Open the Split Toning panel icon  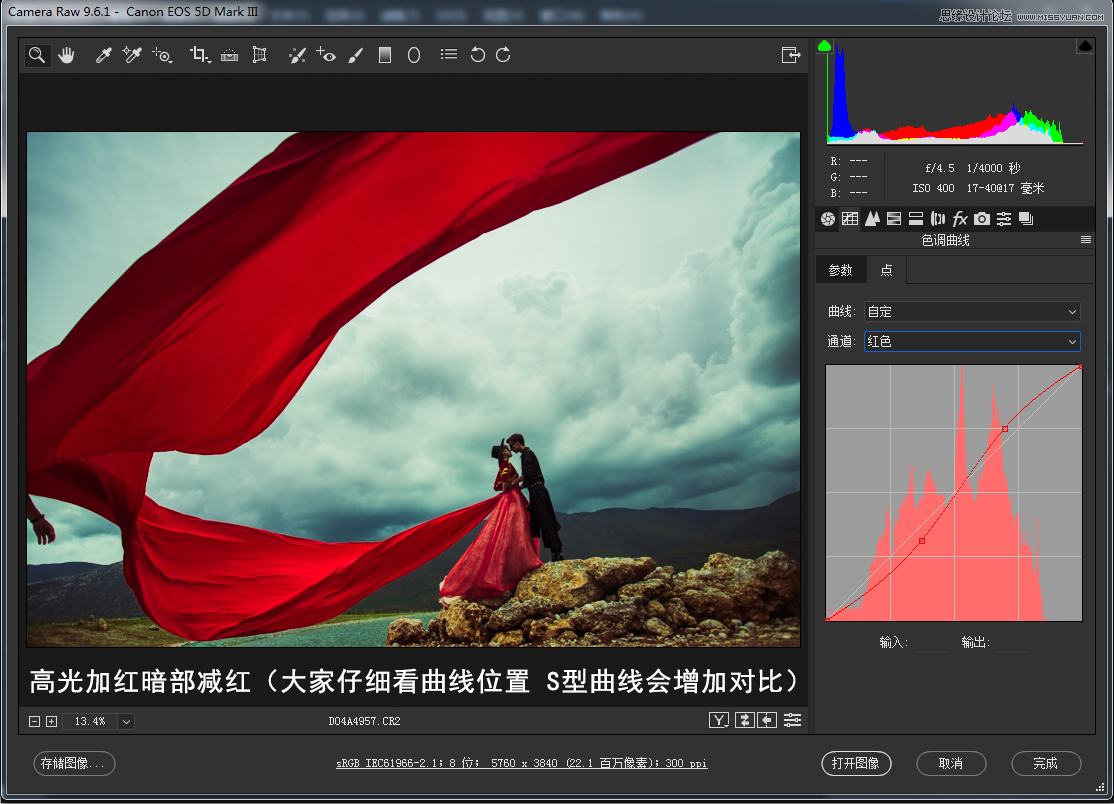(916, 219)
